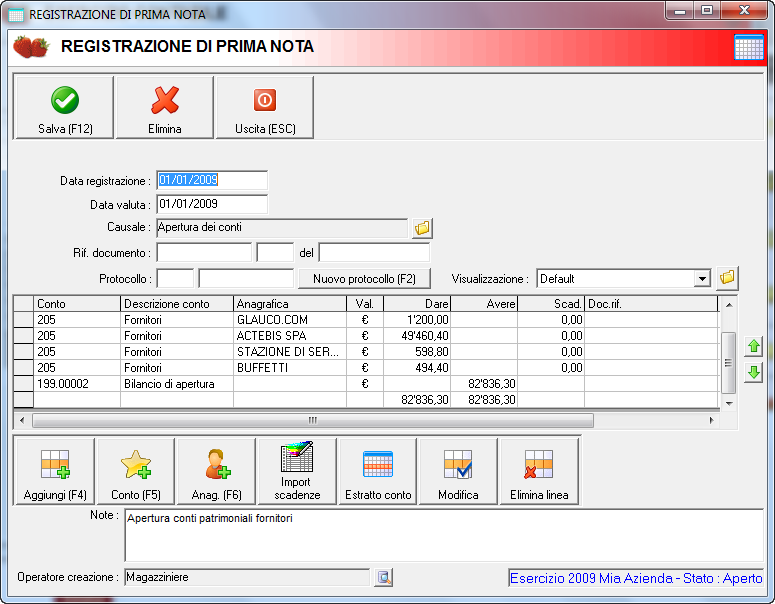Select the ACTEBIS SPA row cell
Viewport: 775px width, 604px height.
(x=290, y=336)
